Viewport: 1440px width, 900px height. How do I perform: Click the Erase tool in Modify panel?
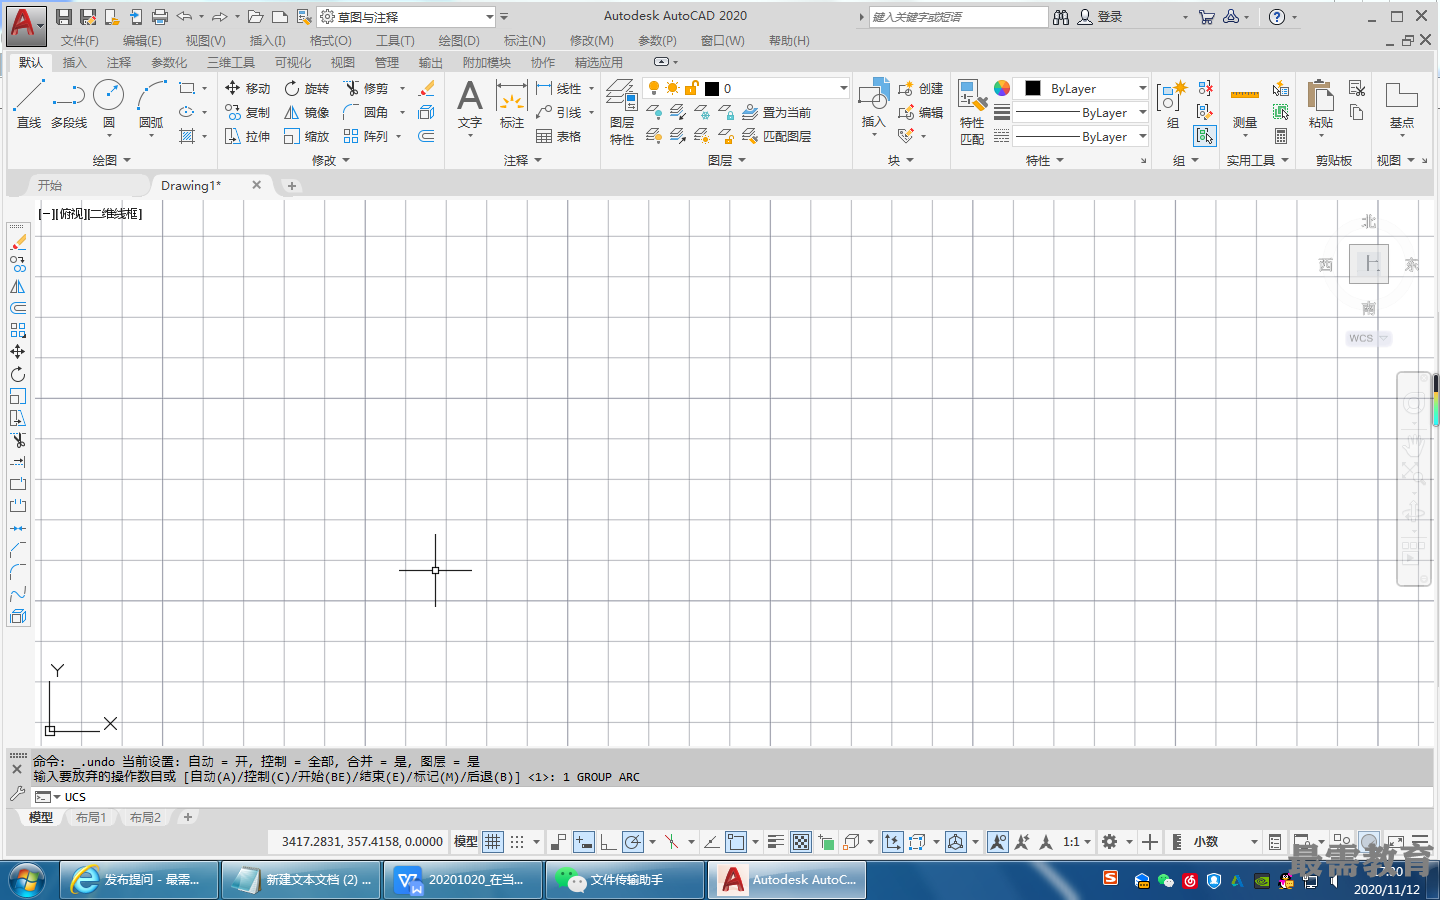coord(427,88)
